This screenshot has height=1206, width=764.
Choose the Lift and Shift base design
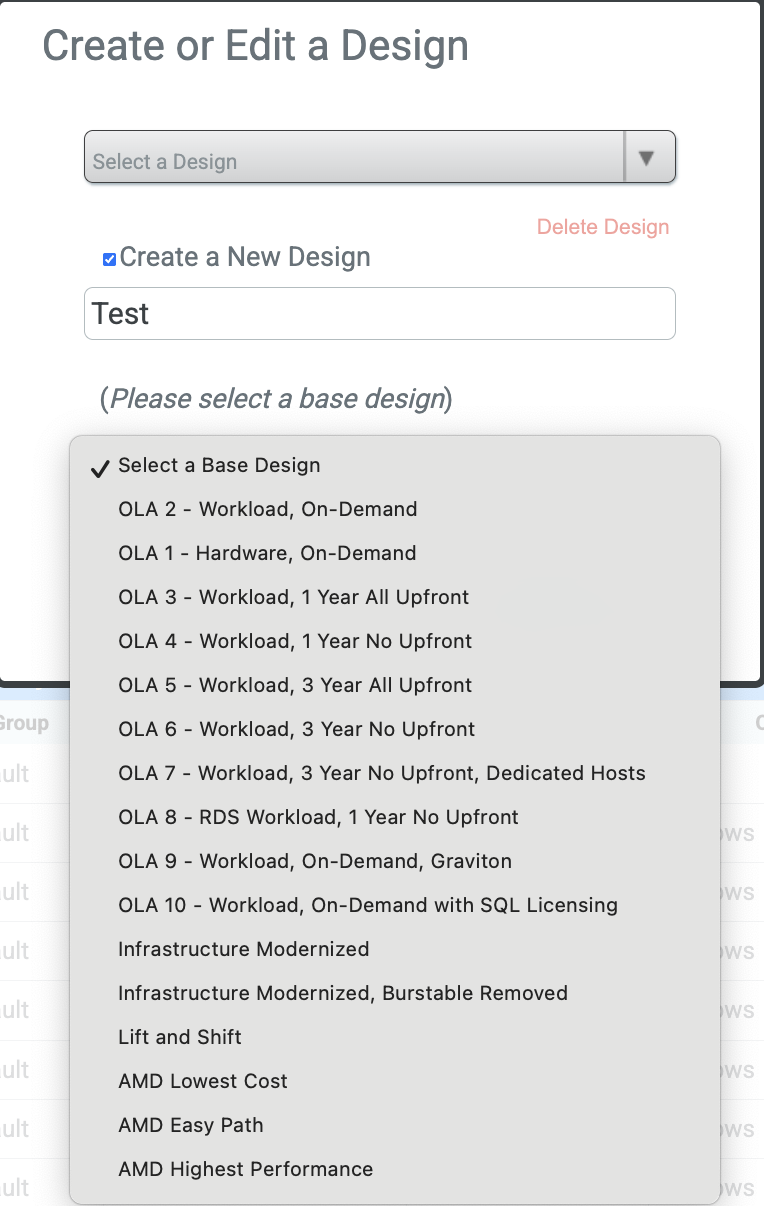(x=180, y=1037)
